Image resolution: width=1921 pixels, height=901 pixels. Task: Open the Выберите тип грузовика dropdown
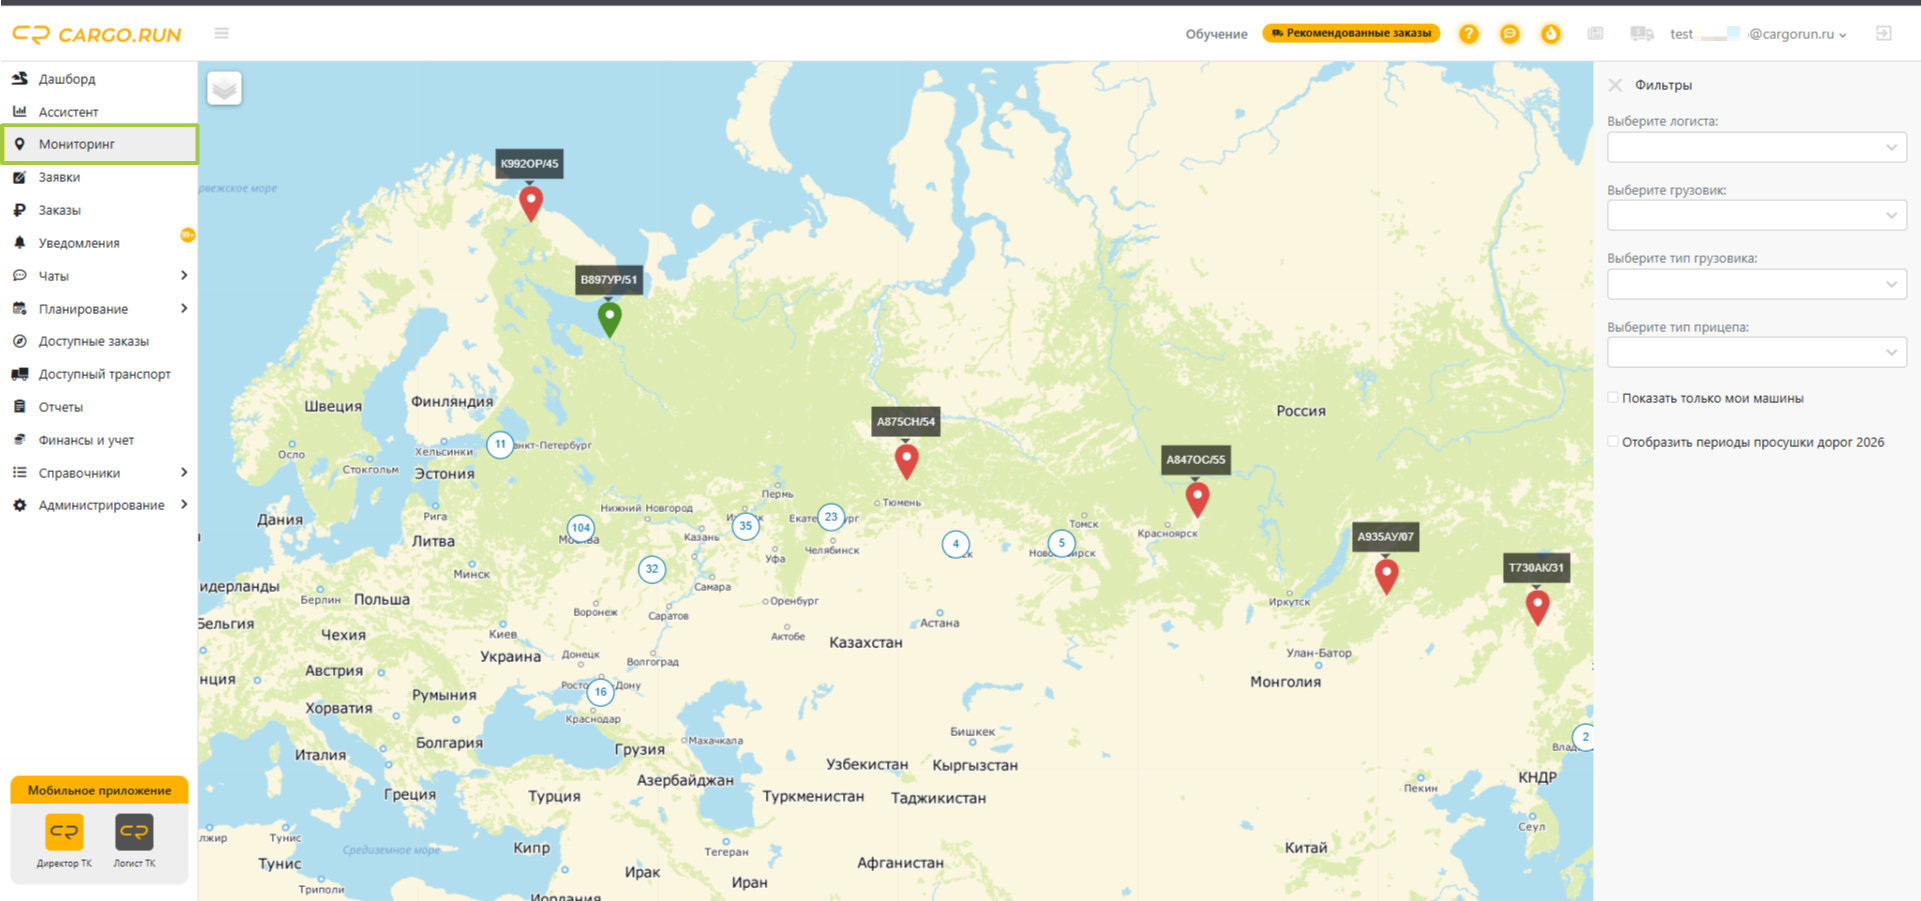coord(1756,284)
